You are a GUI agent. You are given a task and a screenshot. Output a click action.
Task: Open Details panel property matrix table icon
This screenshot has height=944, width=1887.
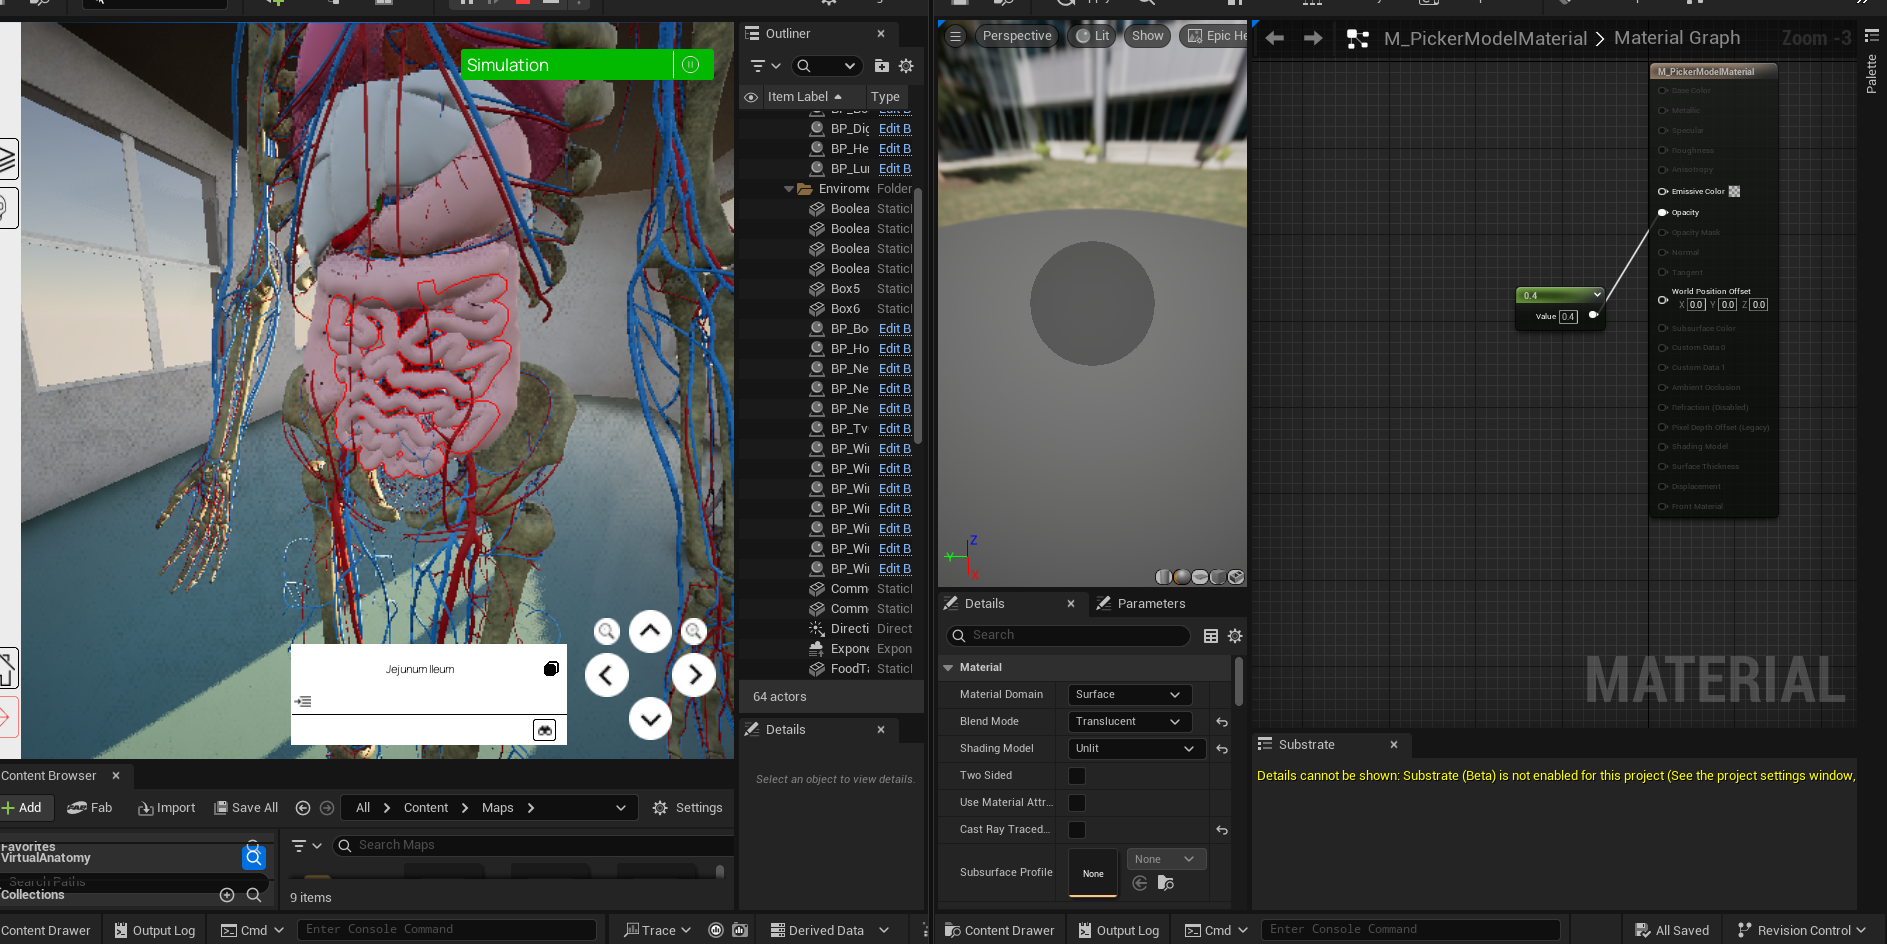point(1211,636)
